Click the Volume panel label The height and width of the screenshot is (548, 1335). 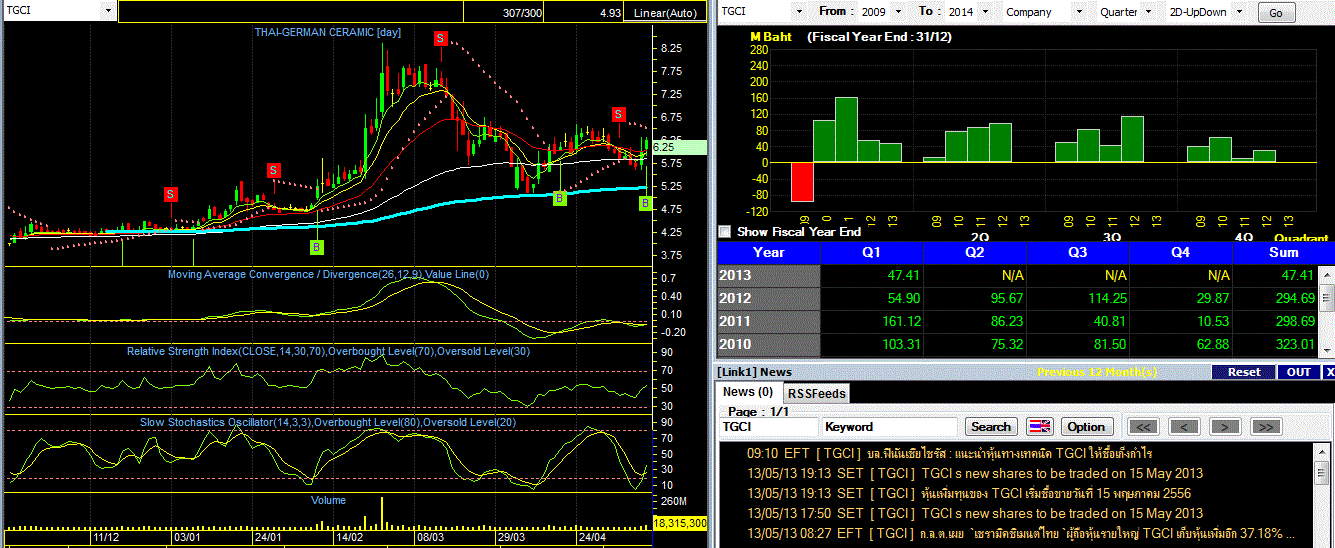(328, 500)
